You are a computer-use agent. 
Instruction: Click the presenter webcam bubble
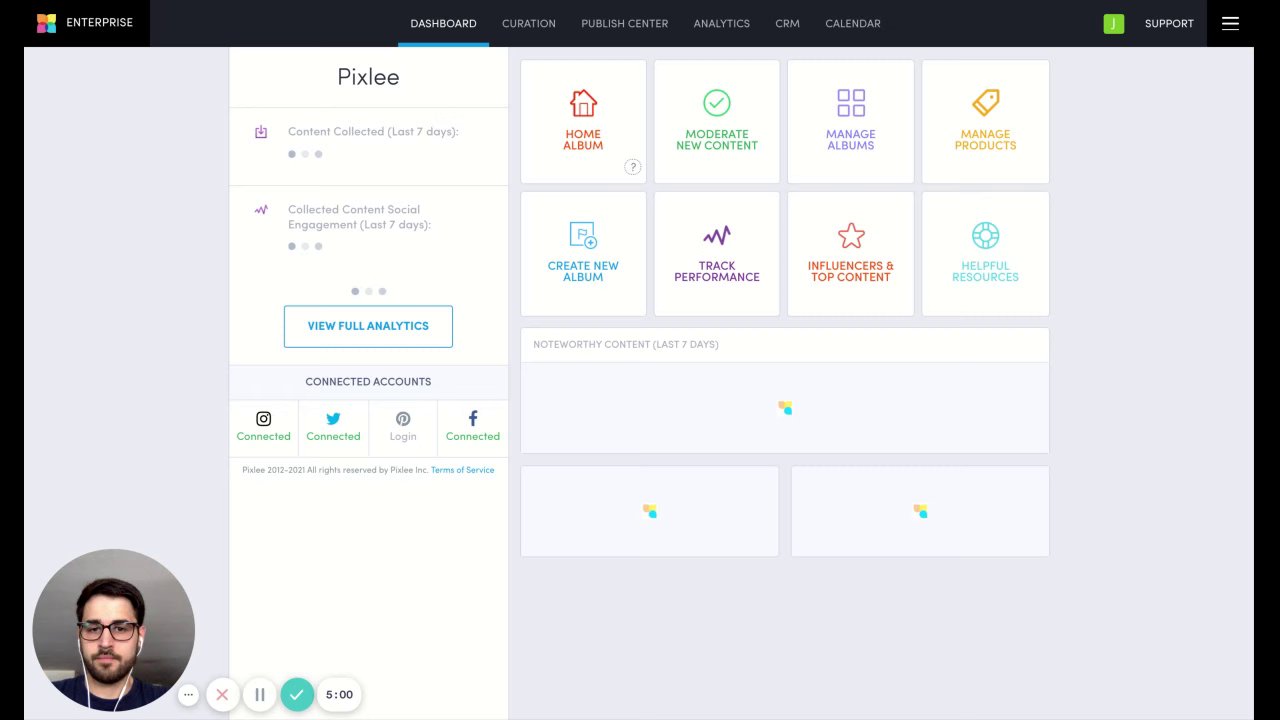pyautogui.click(x=114, y=630)
